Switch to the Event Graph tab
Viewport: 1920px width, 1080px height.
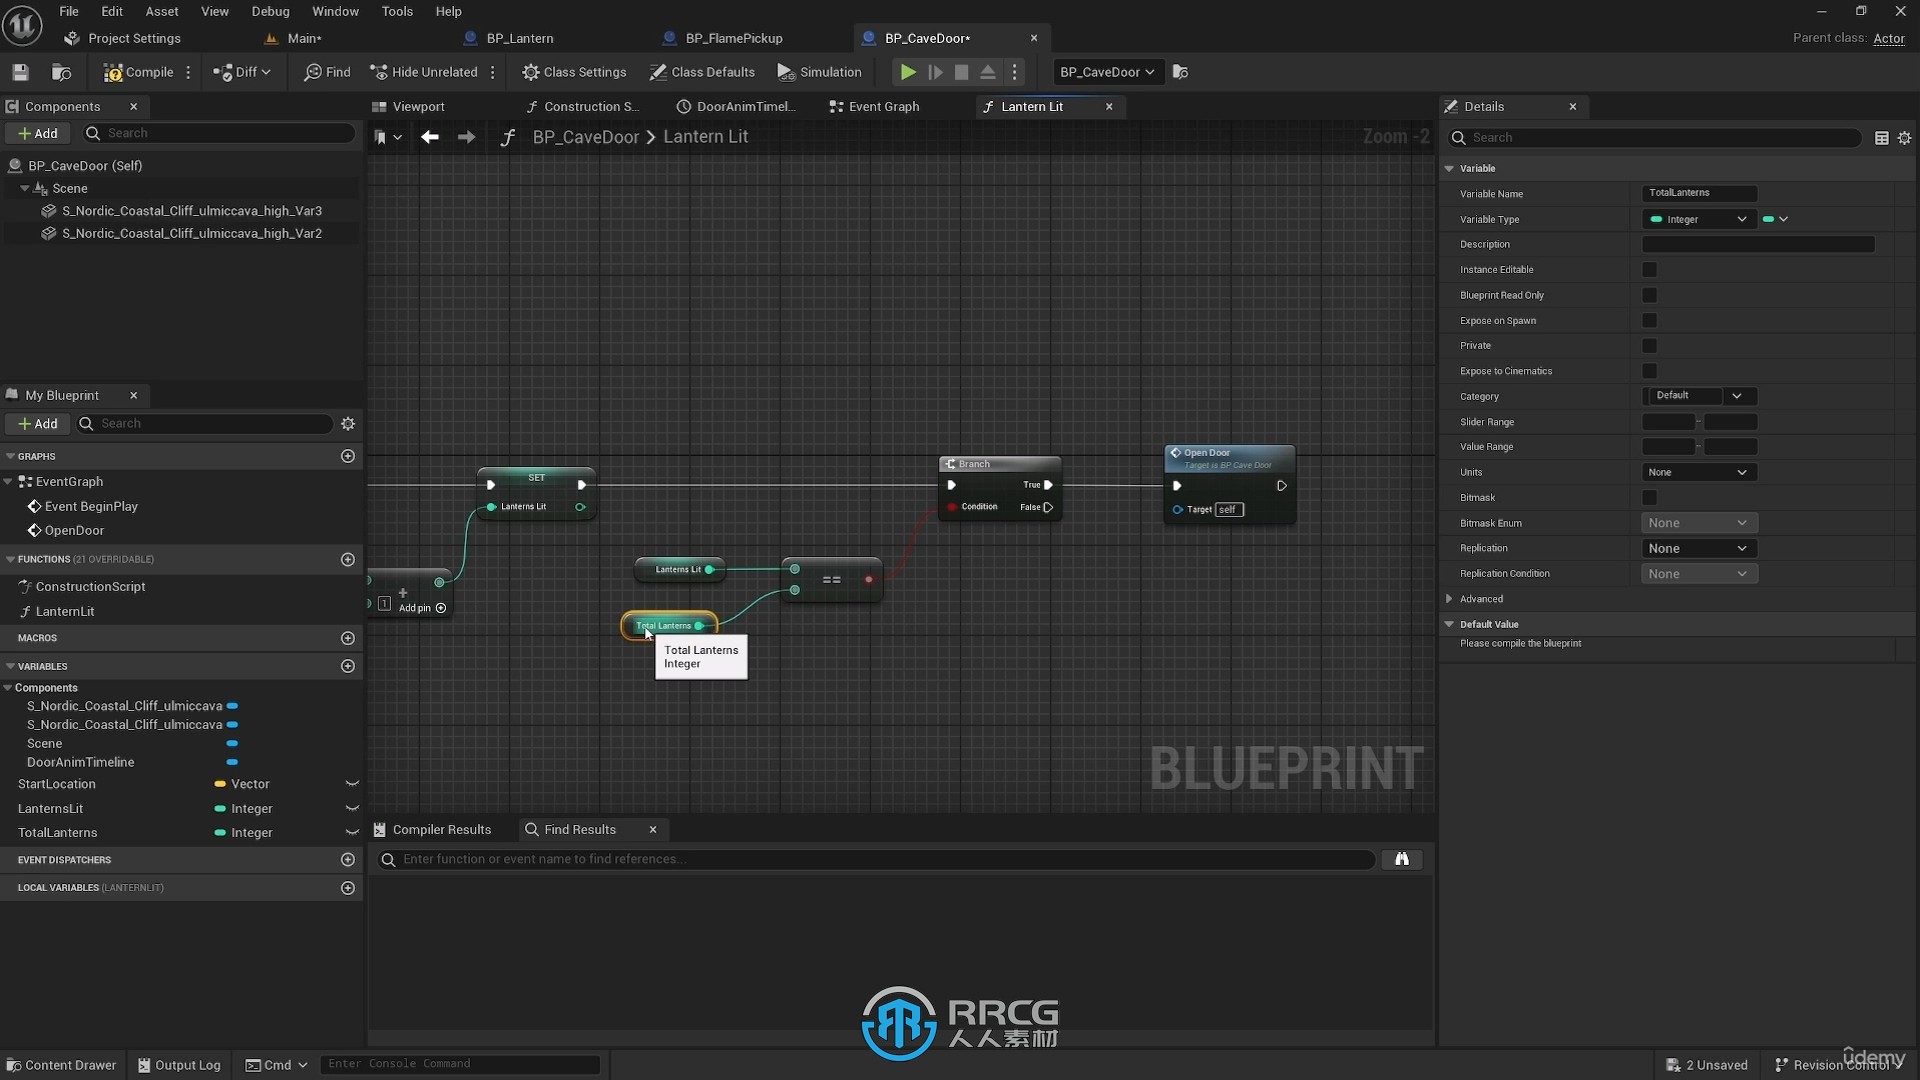click(x=884, y=105)
